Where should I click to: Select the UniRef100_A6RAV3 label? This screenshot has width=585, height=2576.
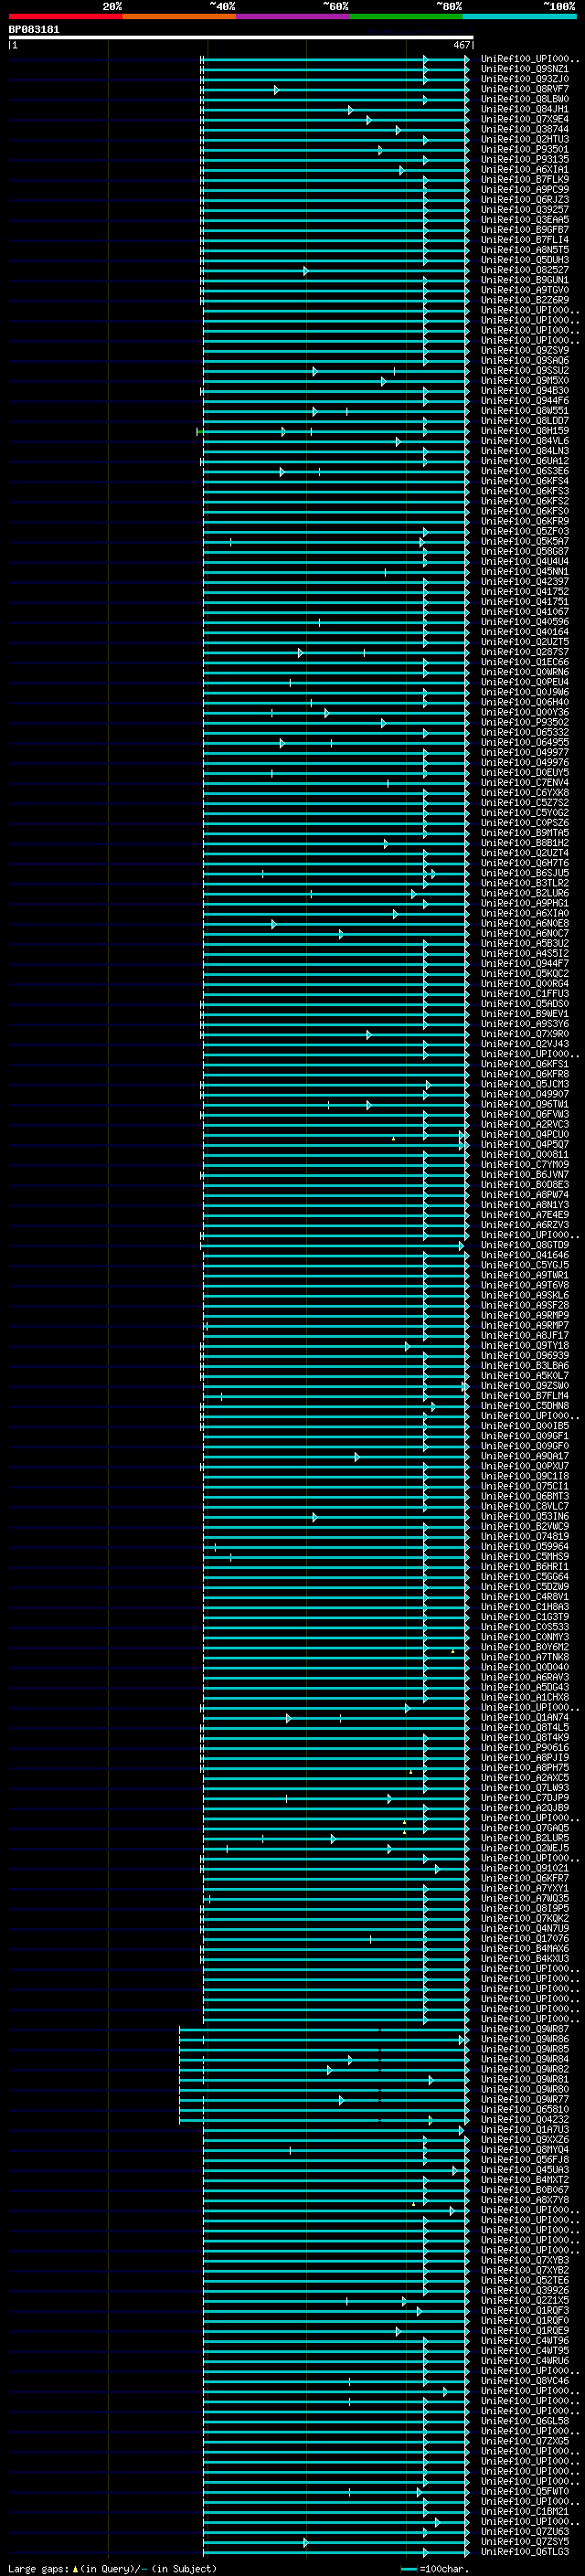(x=525, y=1677)
